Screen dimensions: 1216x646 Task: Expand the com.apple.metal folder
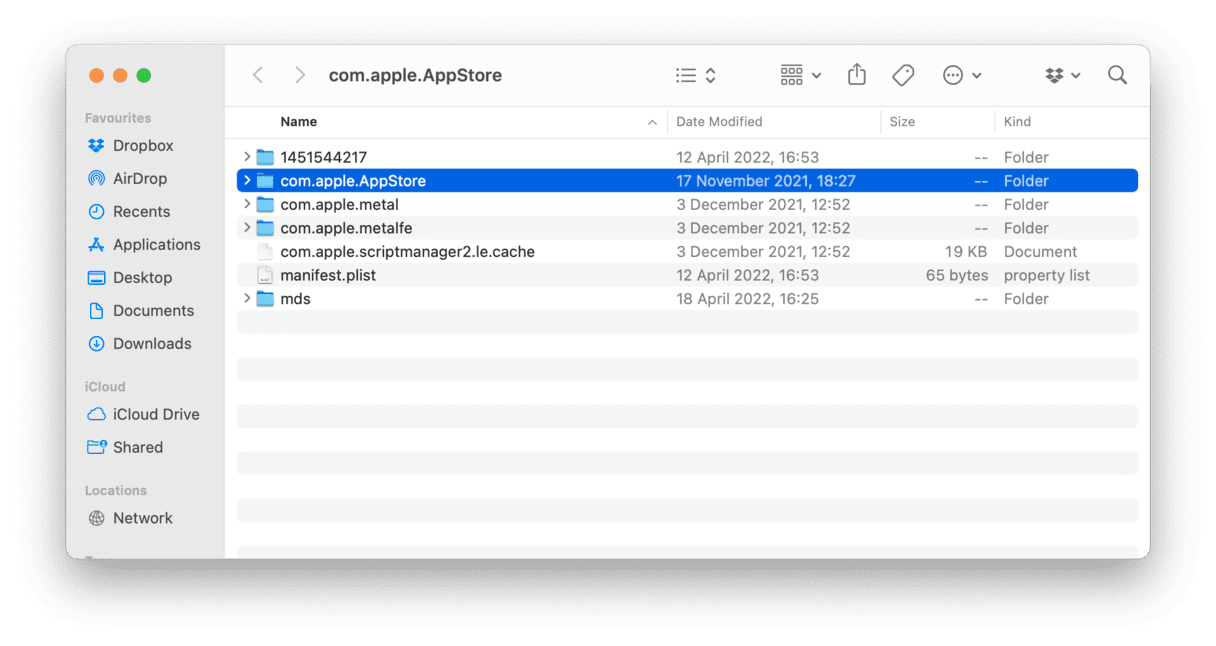247,204
